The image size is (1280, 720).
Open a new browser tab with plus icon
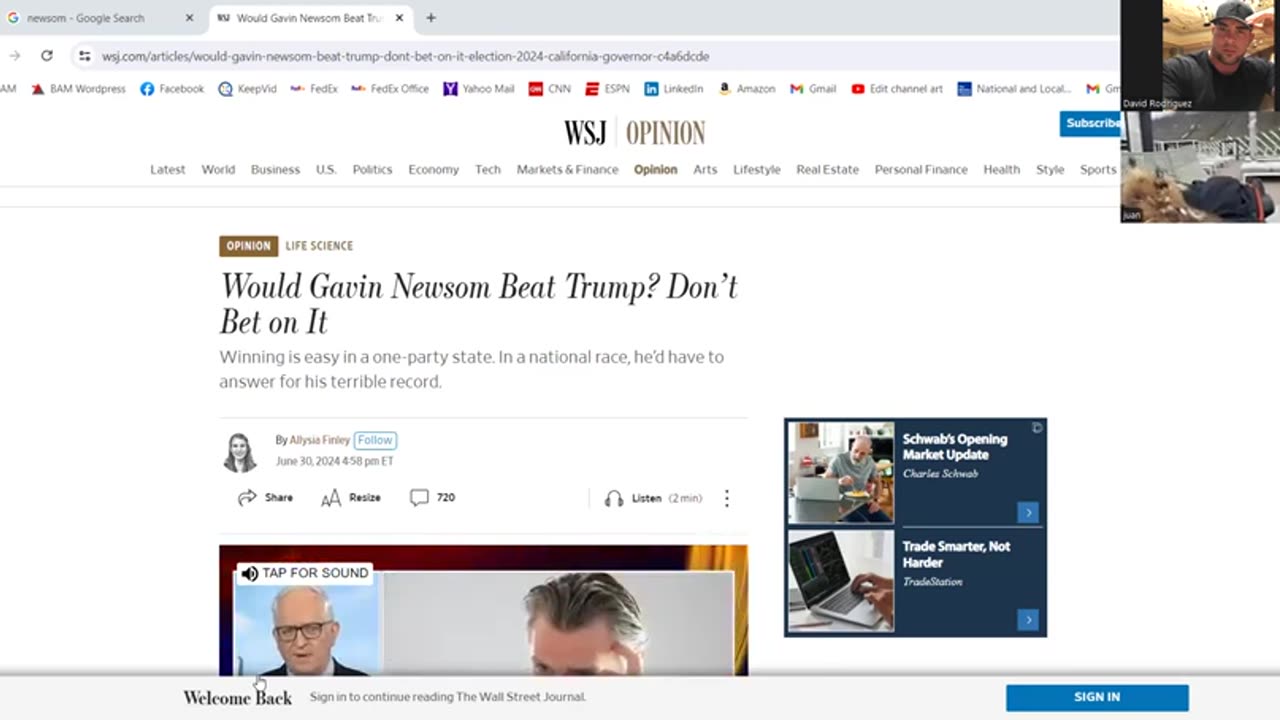click(431, 18)
